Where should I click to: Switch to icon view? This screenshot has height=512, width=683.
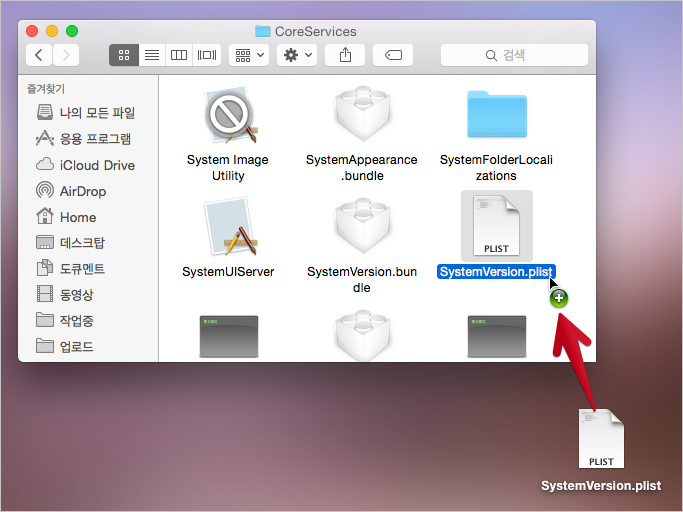coord(124,55)
